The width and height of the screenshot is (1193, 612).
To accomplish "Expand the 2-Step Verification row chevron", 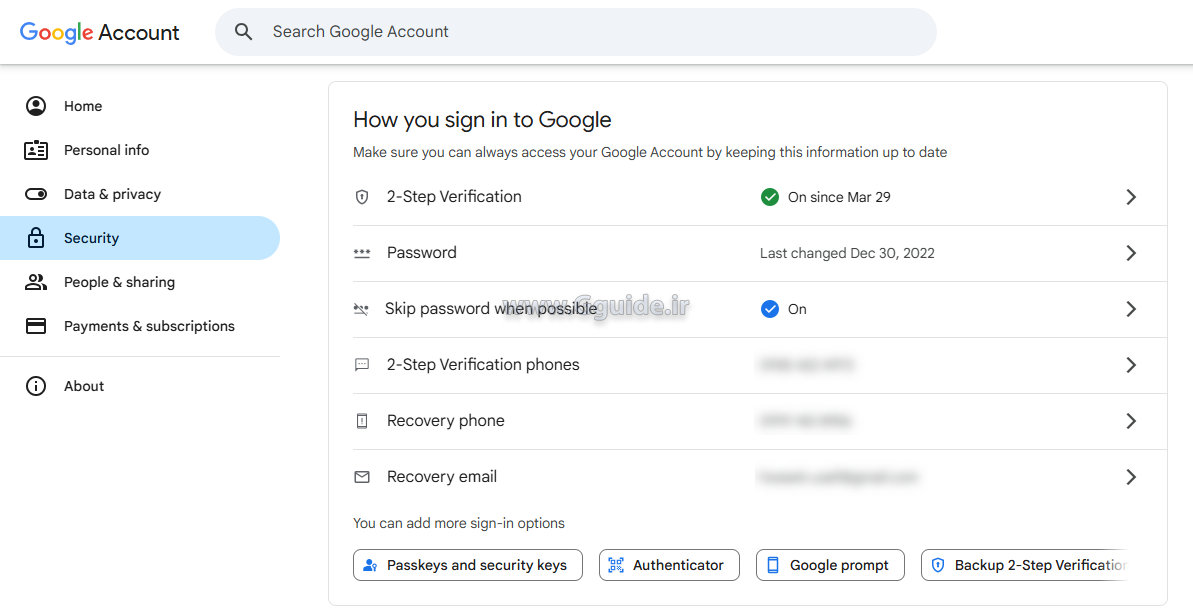I will pos(1131,197).
